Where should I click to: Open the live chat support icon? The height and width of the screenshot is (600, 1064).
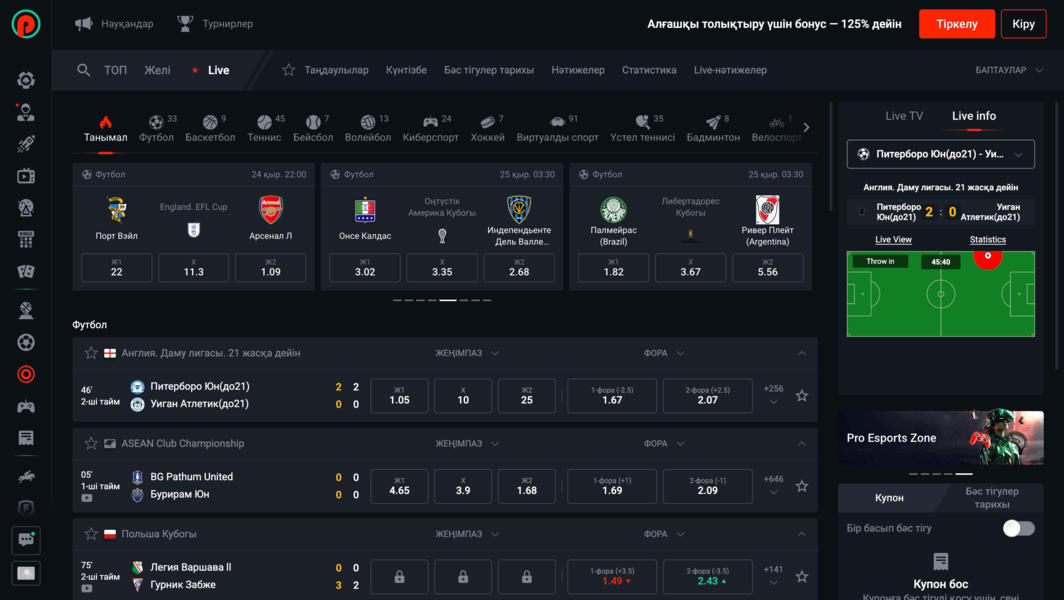coord(26,540)
